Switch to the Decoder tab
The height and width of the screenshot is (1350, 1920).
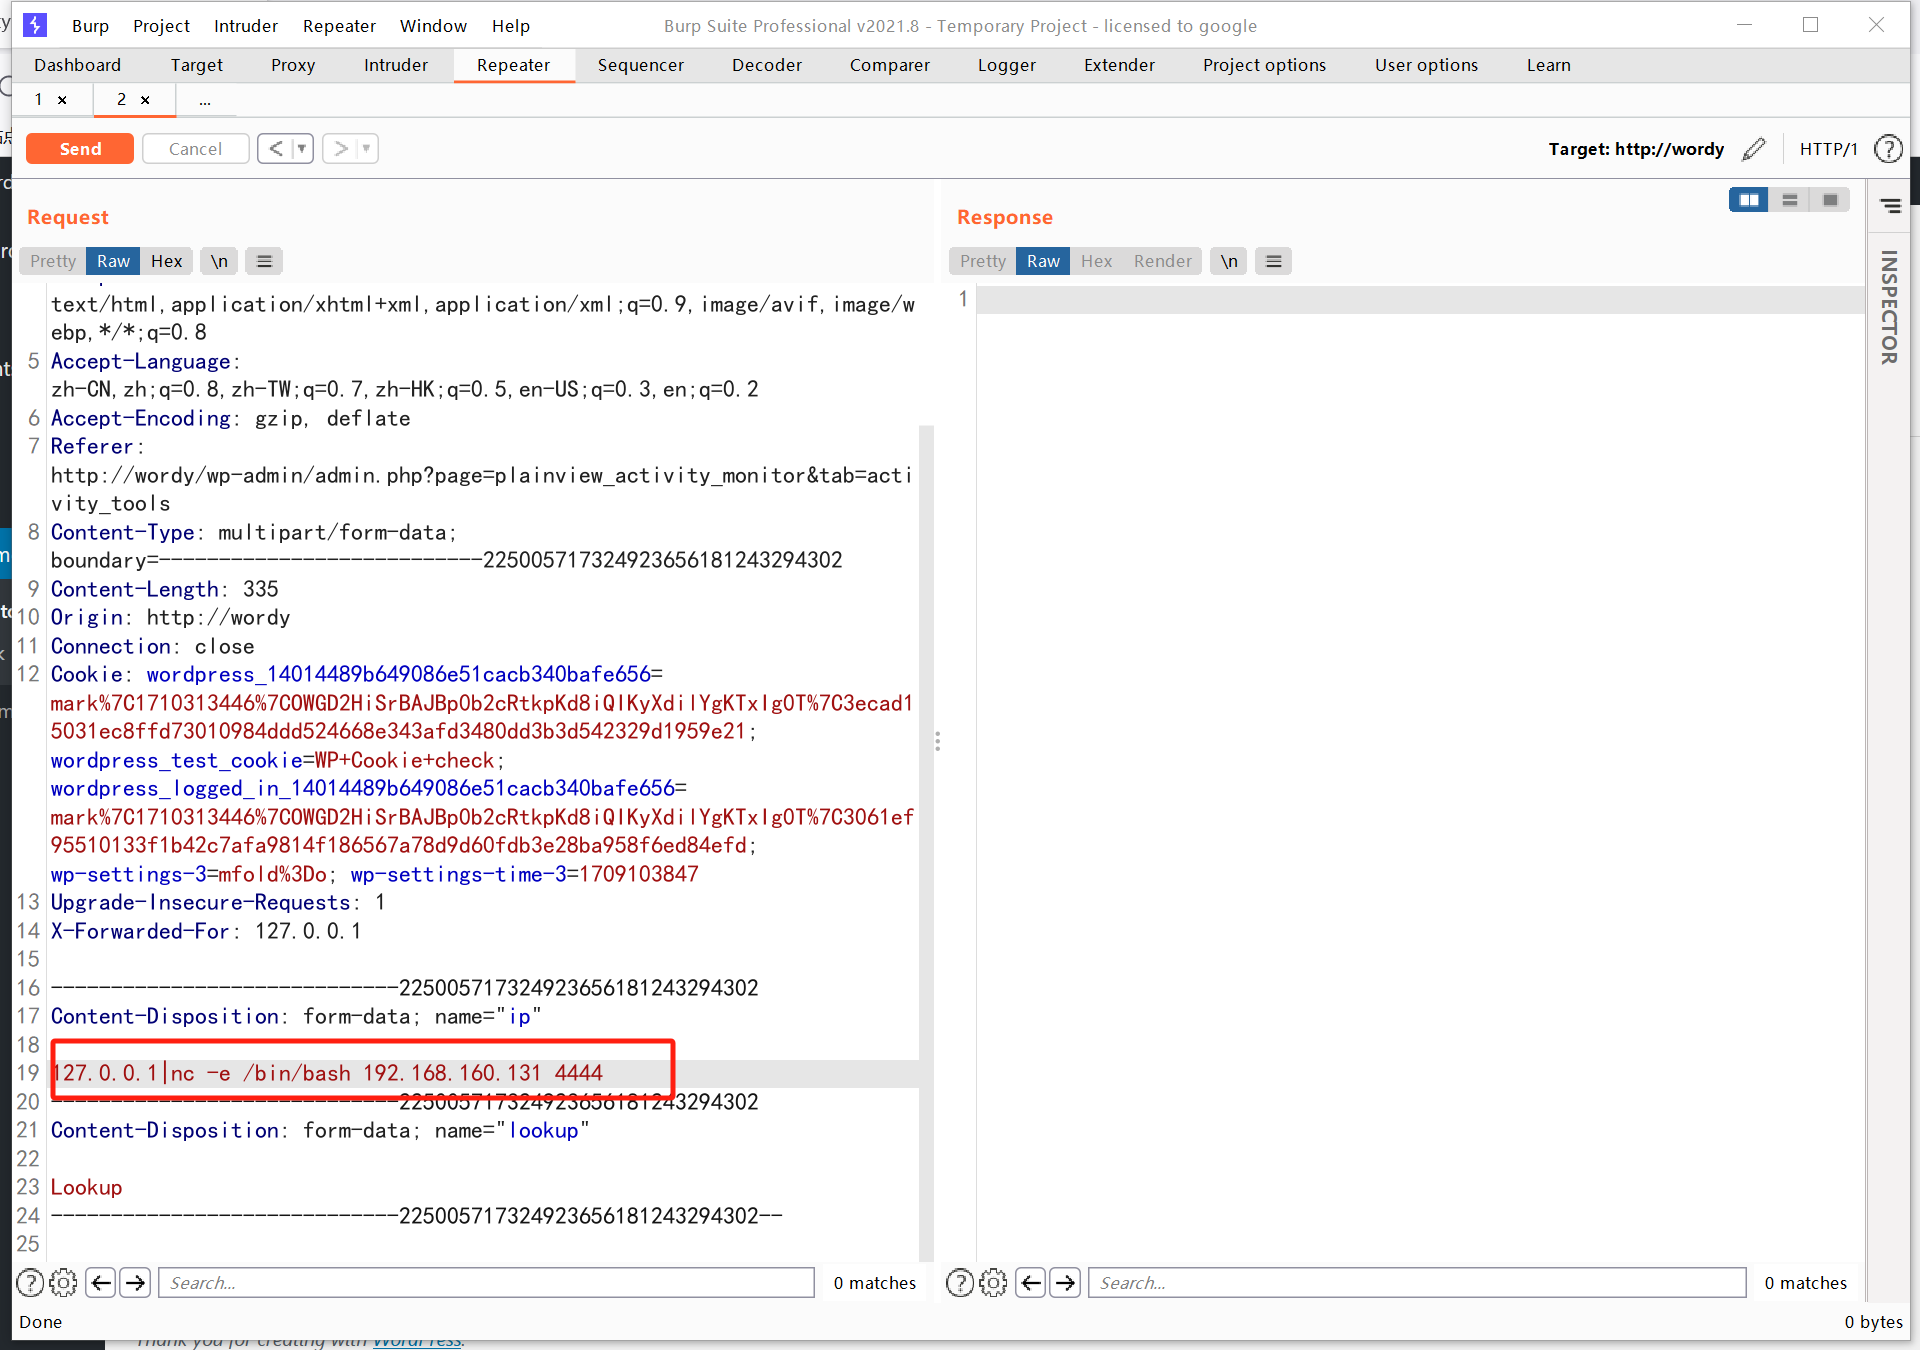point(766,65)
